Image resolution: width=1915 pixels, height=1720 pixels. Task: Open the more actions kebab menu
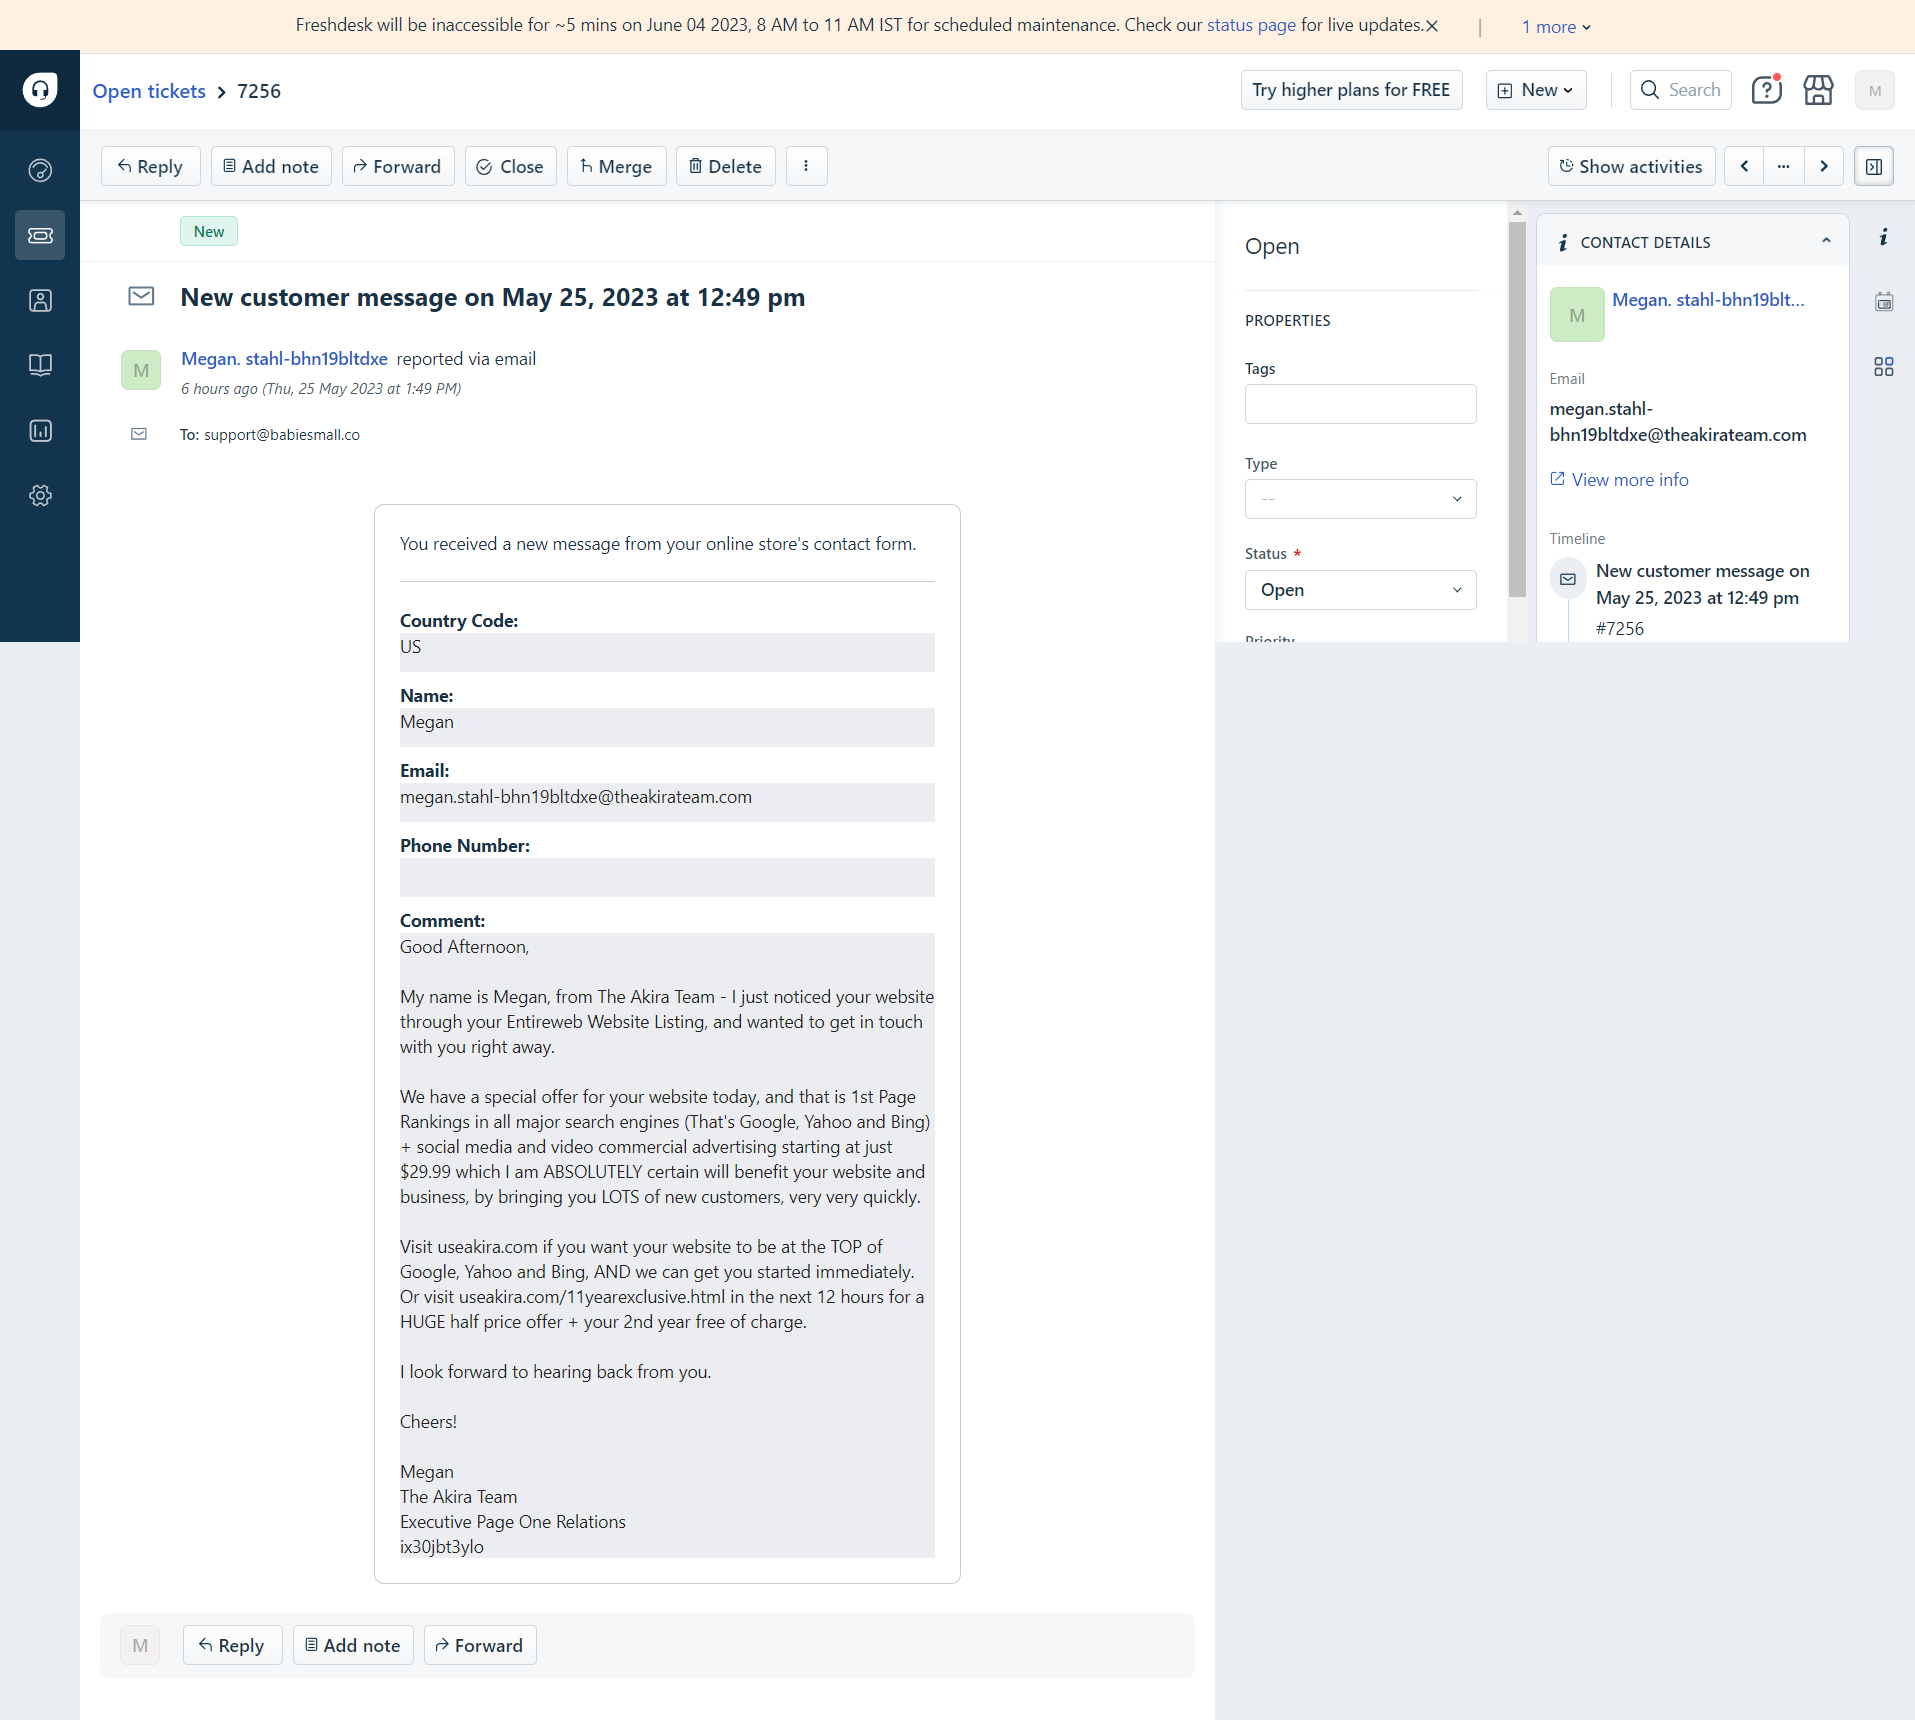[x=806, y=166]
